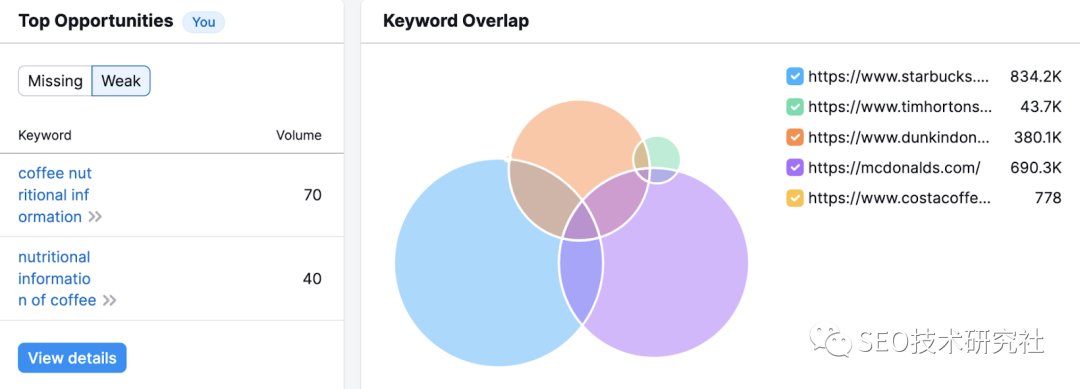Open the coffee nutritional information keyword link
Viewport: 1080px width, 389px height.
pyautogui.click(x=55, y=195)
